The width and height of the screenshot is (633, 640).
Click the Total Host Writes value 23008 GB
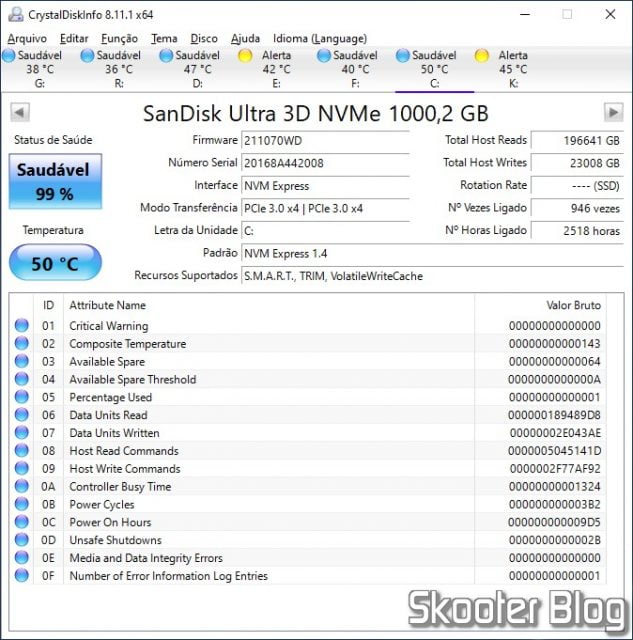click(x=577, y=163)
